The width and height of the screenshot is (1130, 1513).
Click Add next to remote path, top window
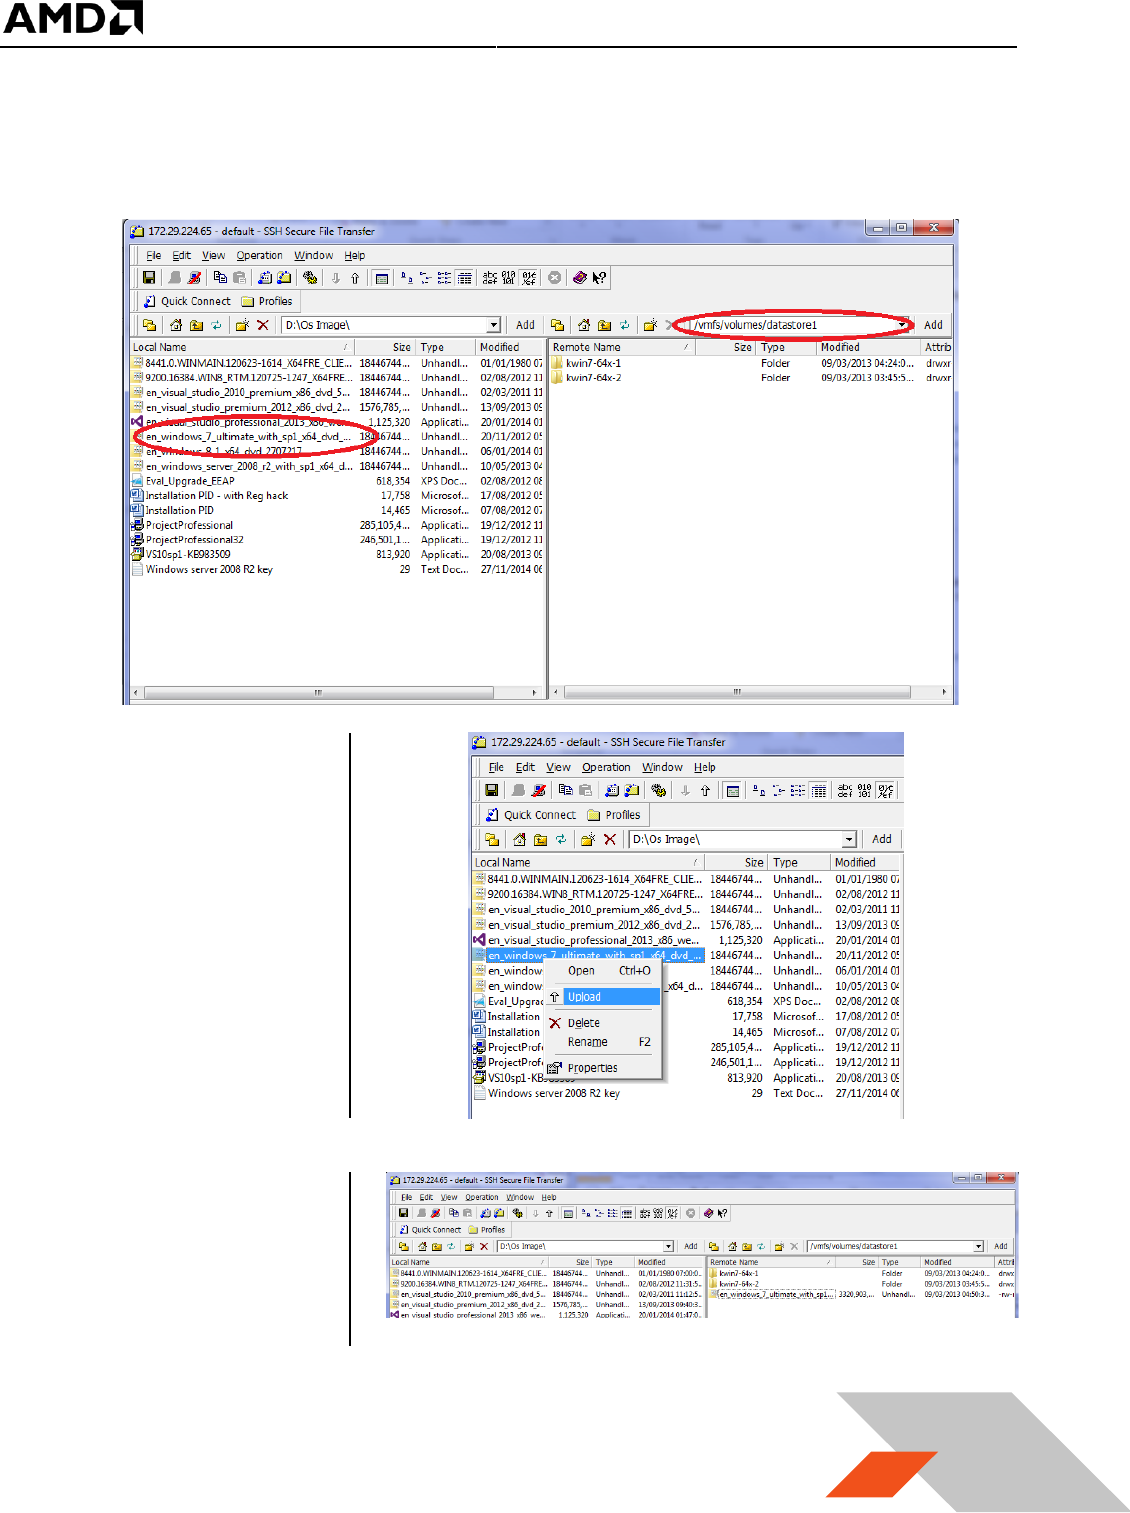point(933,325)
